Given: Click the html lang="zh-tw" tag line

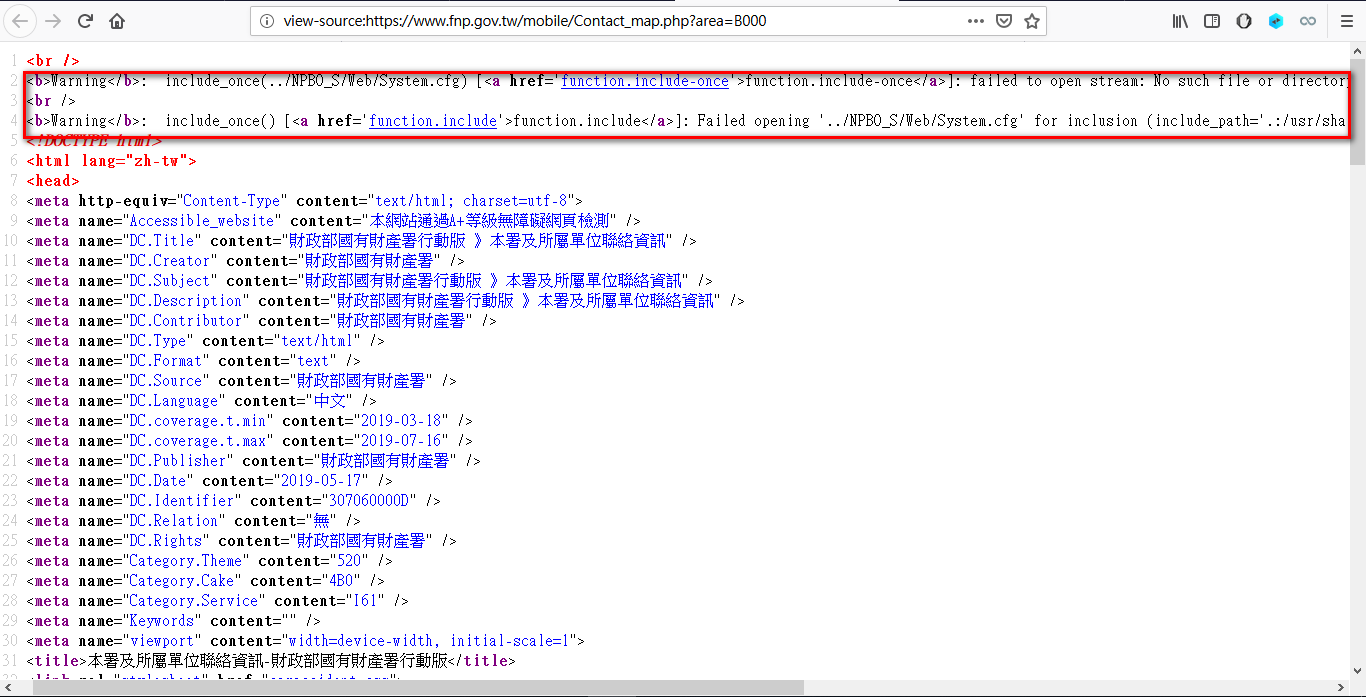Looking at the screenshot, I should point(111,161).
